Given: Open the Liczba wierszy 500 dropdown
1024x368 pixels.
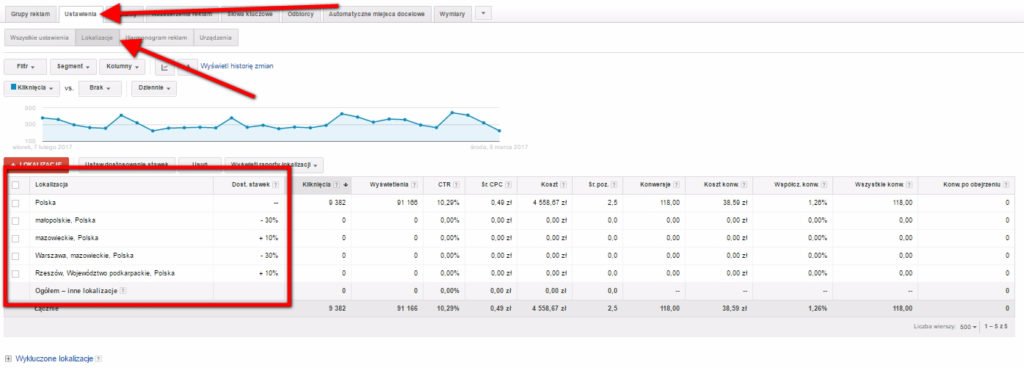Looking at the screenshot, I should tap(969, 326).
